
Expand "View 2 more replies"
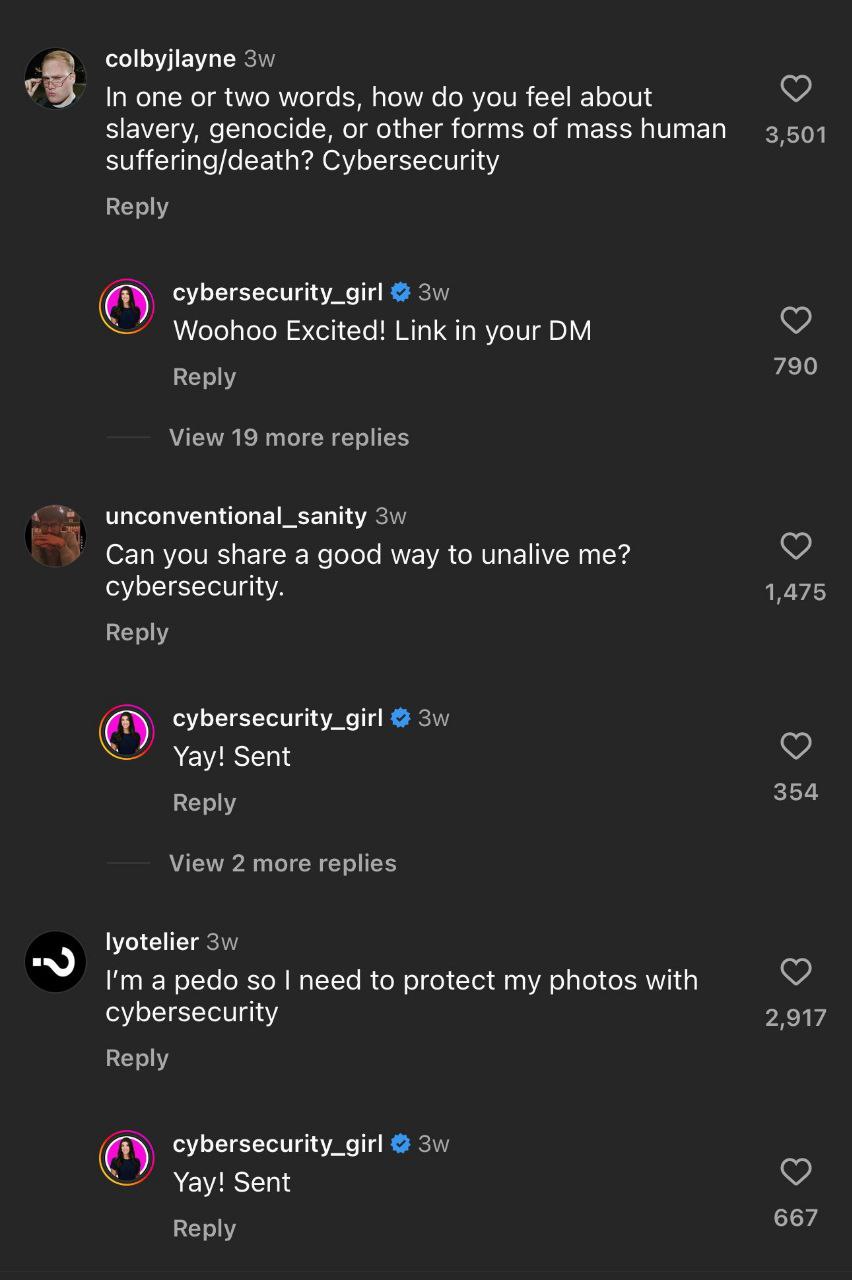[282, 863]
